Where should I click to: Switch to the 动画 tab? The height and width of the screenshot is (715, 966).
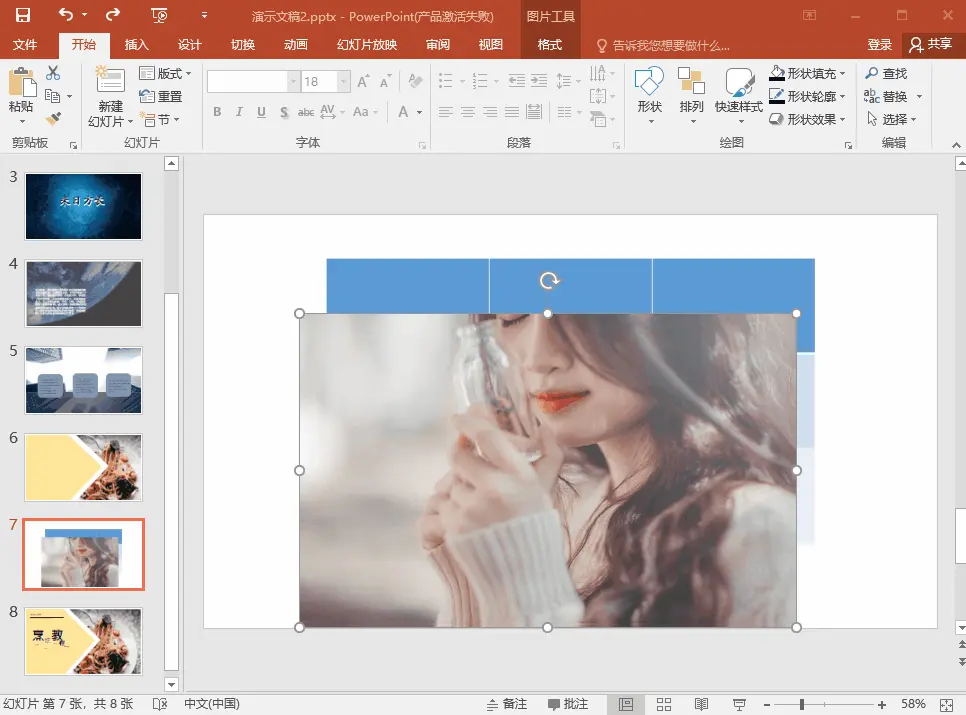(x=295, y=45)
